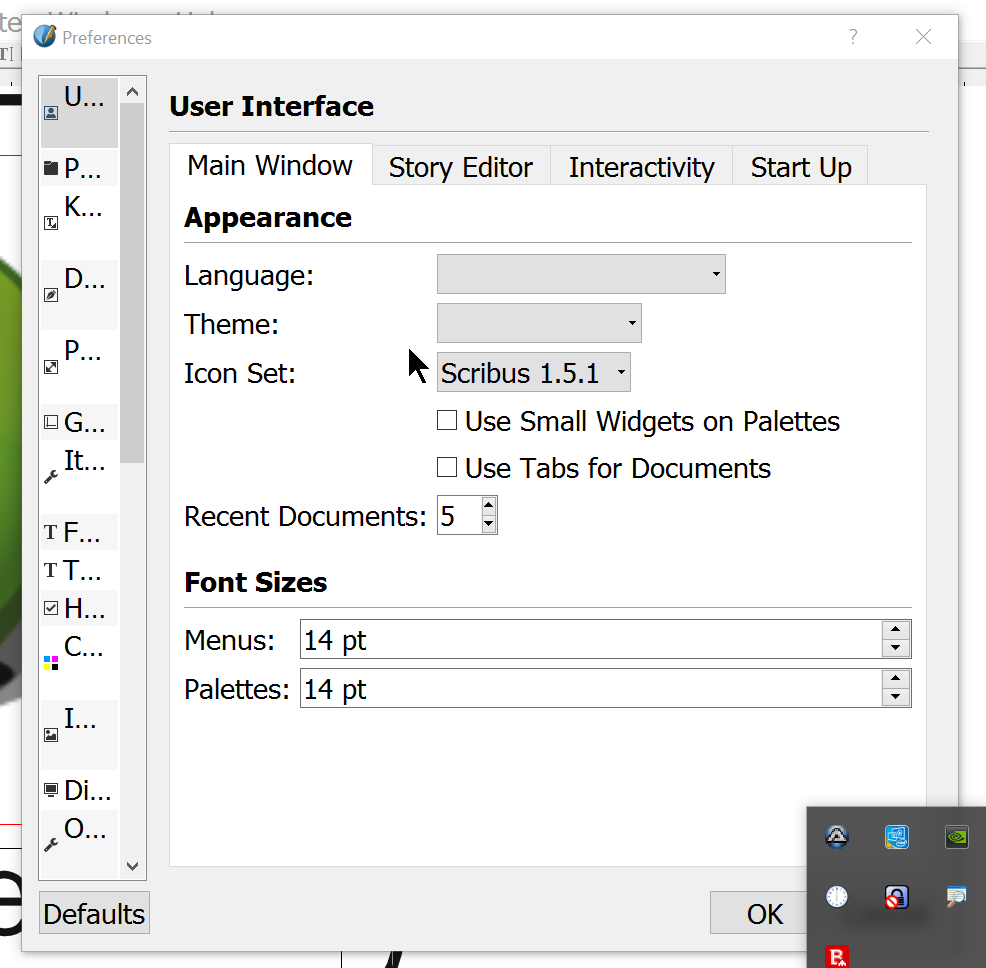Click the NVIDIA icon in system tray
This screenshot has width=986, height=968.
[x=957, y=837]
